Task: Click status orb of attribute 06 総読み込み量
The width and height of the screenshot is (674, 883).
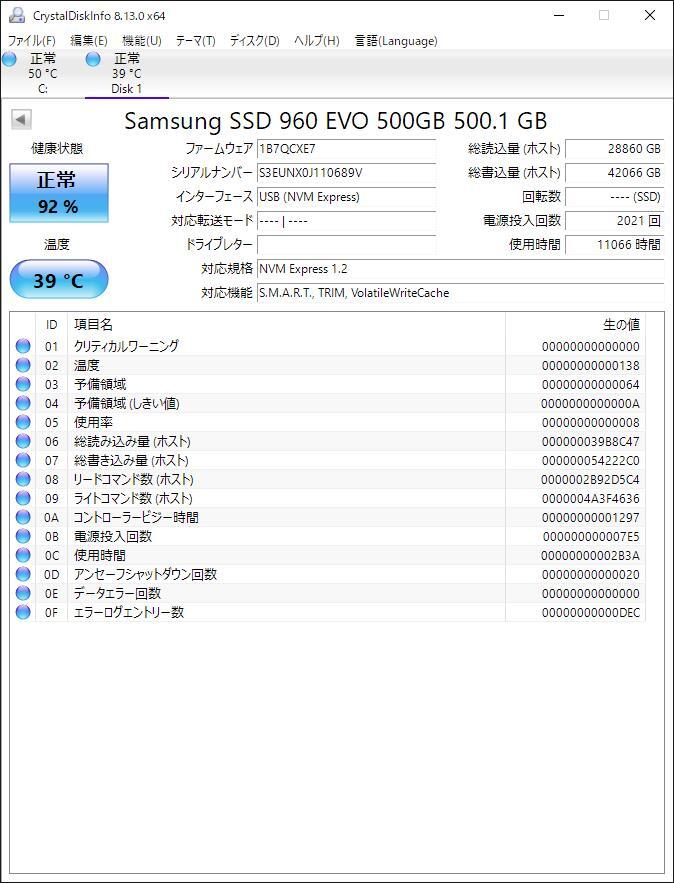Action: (23, 442)
